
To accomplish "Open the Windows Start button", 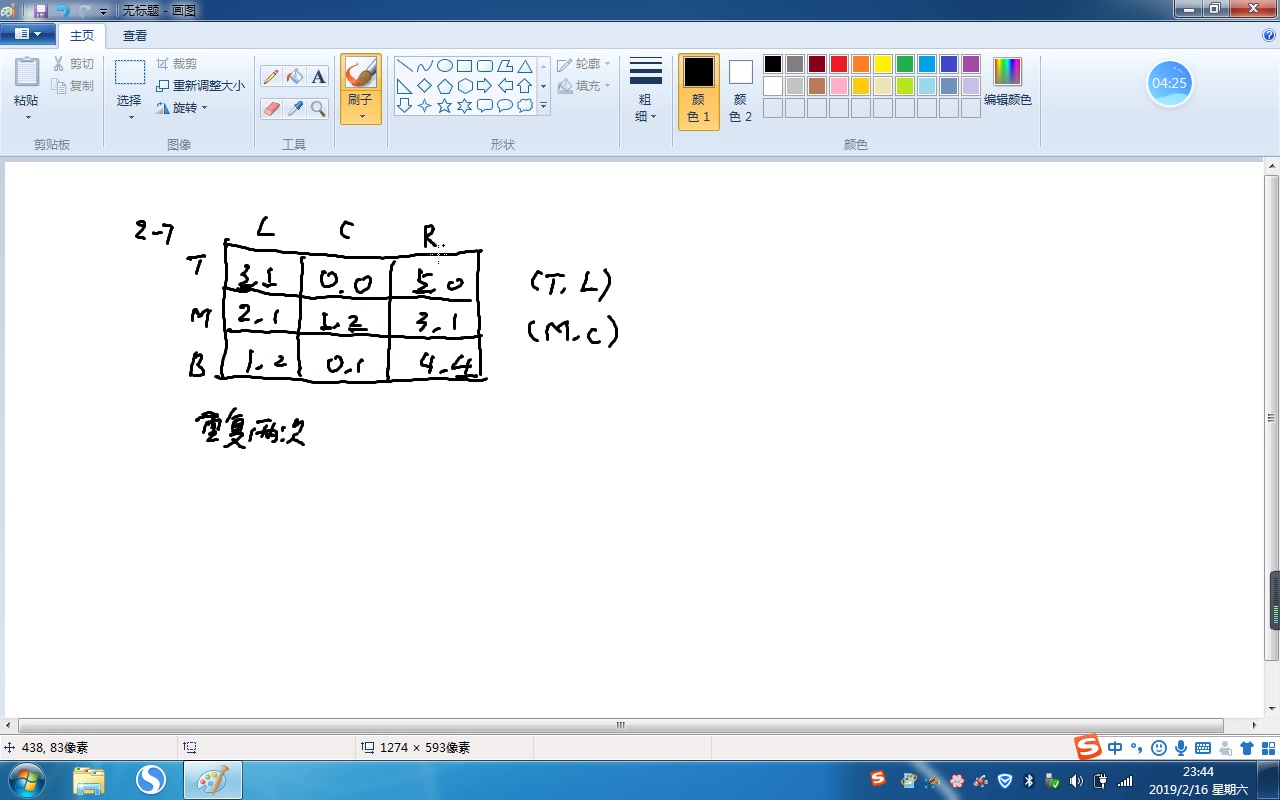I will tap(25, 780).
